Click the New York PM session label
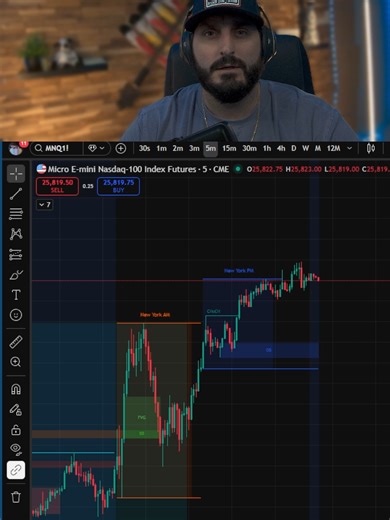 coord(239,271)
